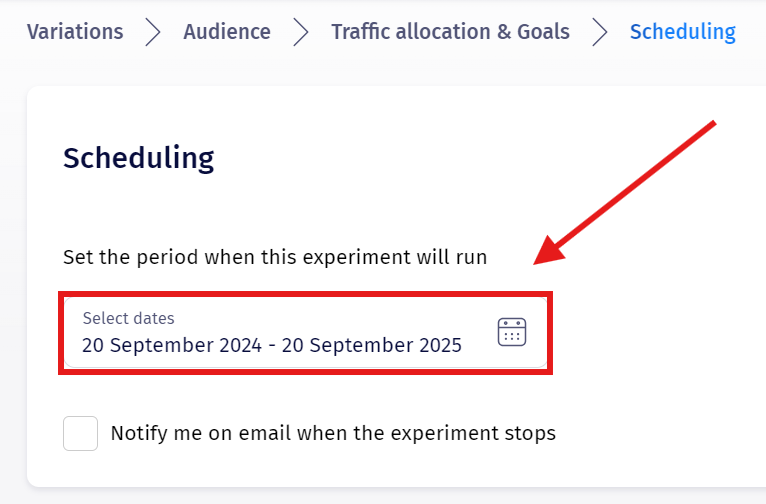Click the word 'Traffic' in the breadcrumb
766x504 pixels.
364,32
